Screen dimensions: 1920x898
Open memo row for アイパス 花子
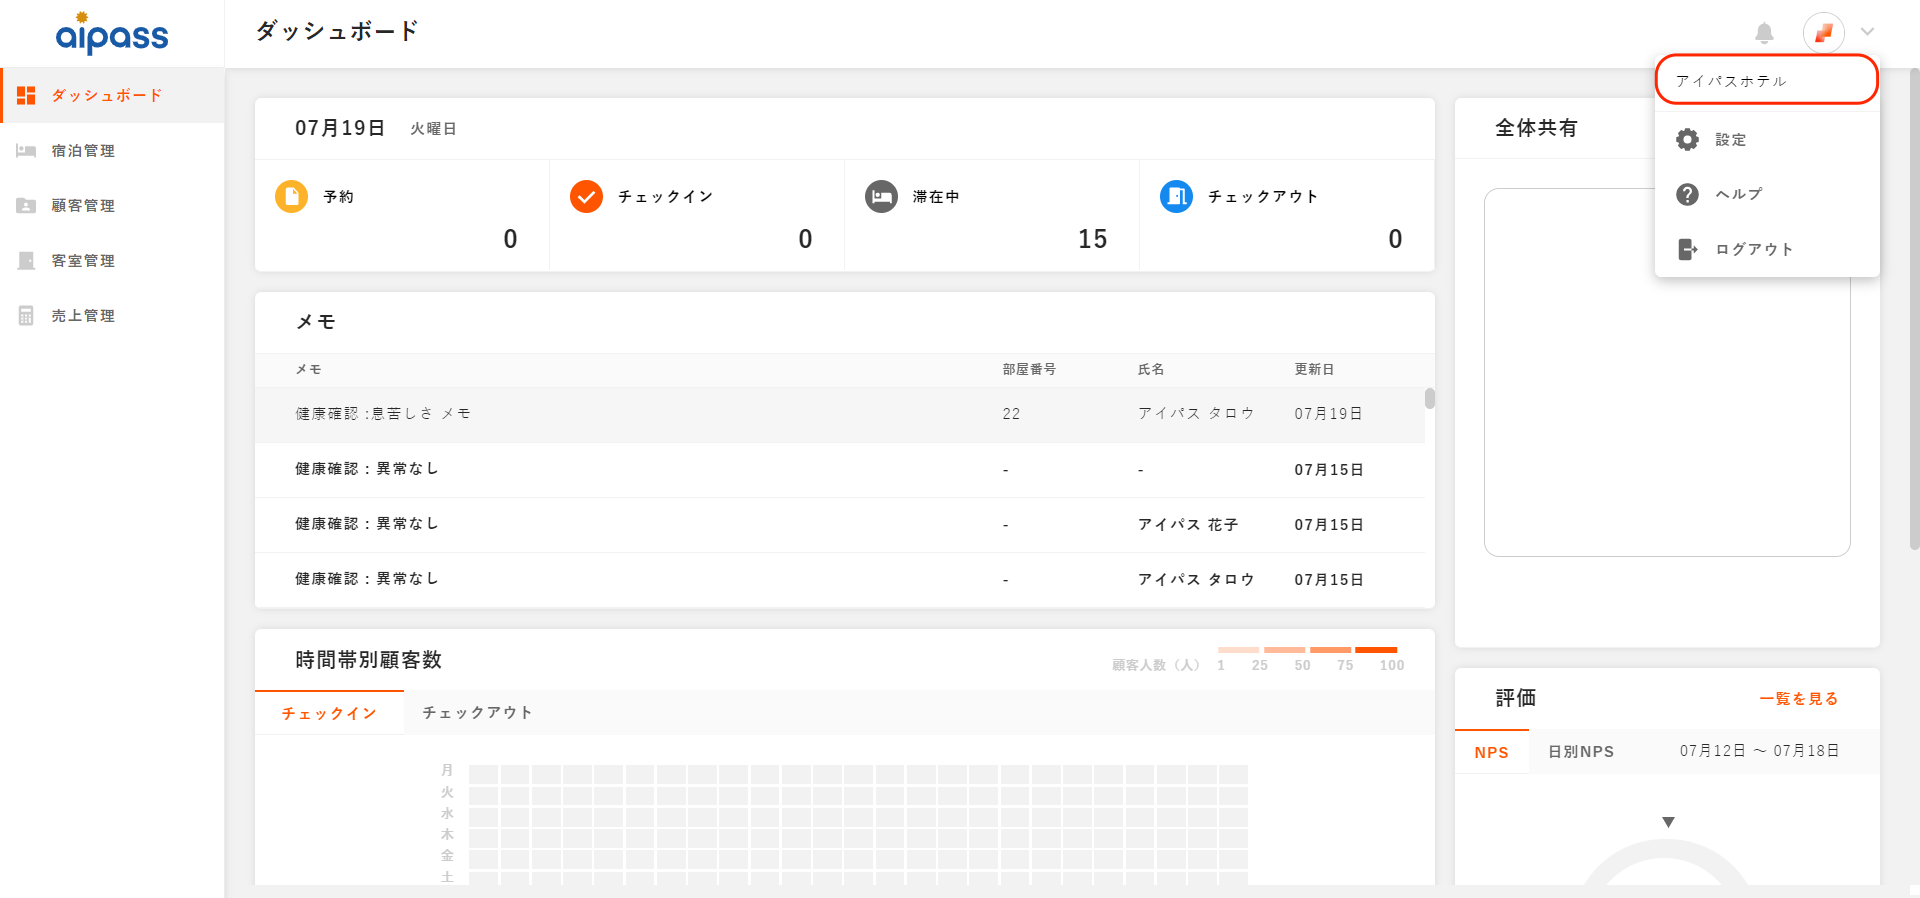tap(840, 524)
